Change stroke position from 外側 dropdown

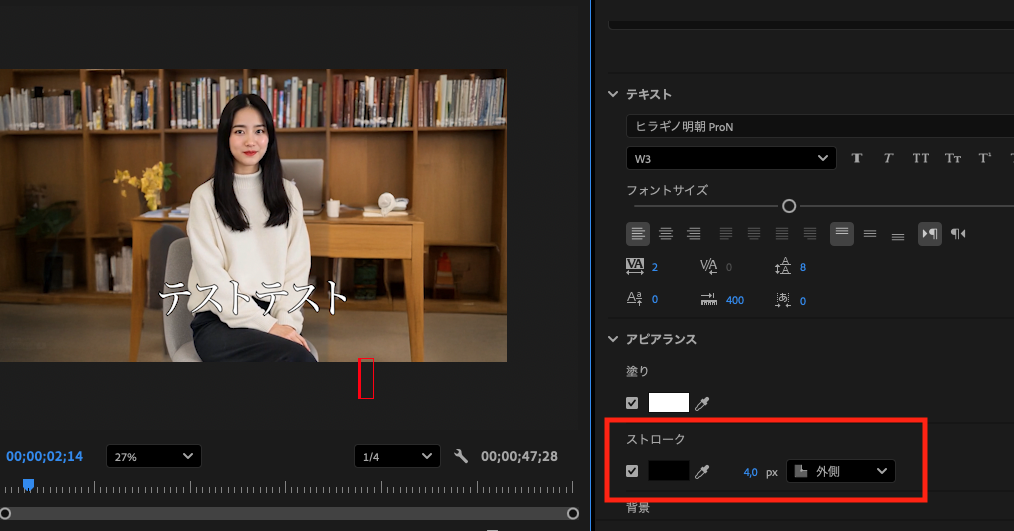click(840, 471)
